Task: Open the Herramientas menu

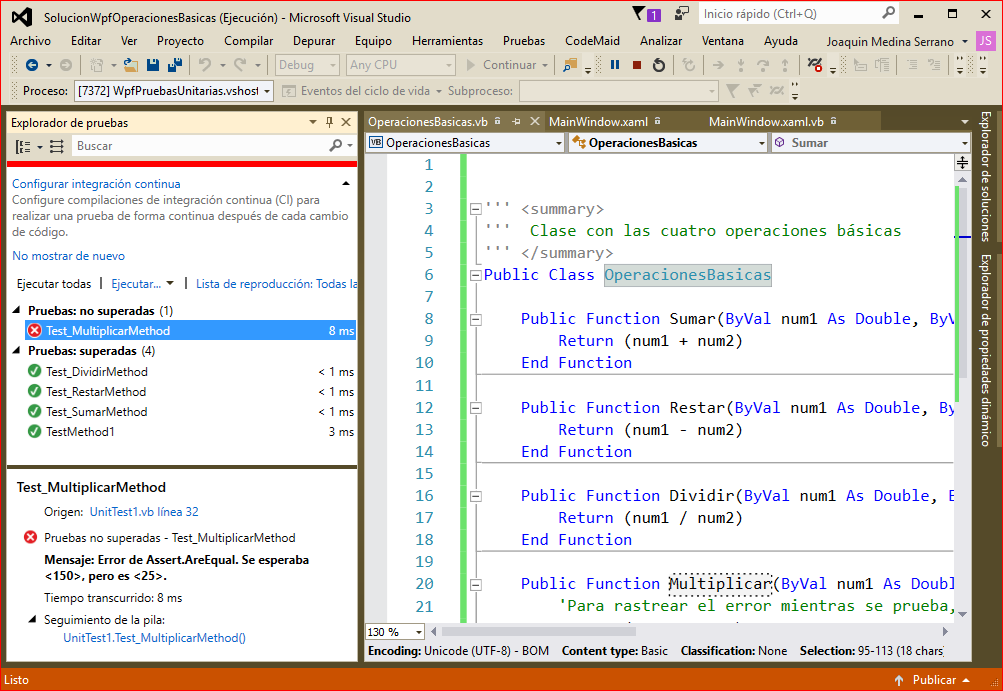Action: [x=447, y=41]
